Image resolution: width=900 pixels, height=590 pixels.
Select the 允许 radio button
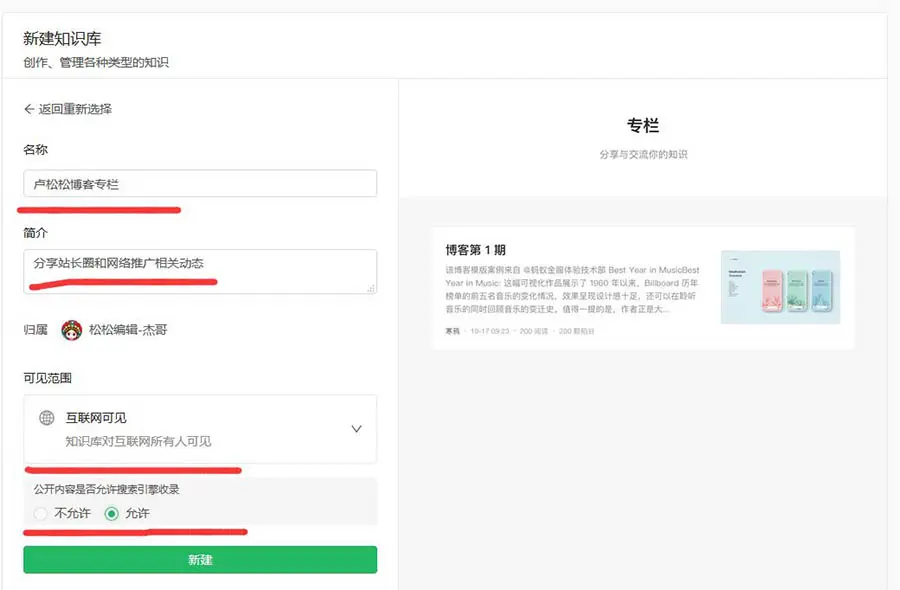[112, 514]
